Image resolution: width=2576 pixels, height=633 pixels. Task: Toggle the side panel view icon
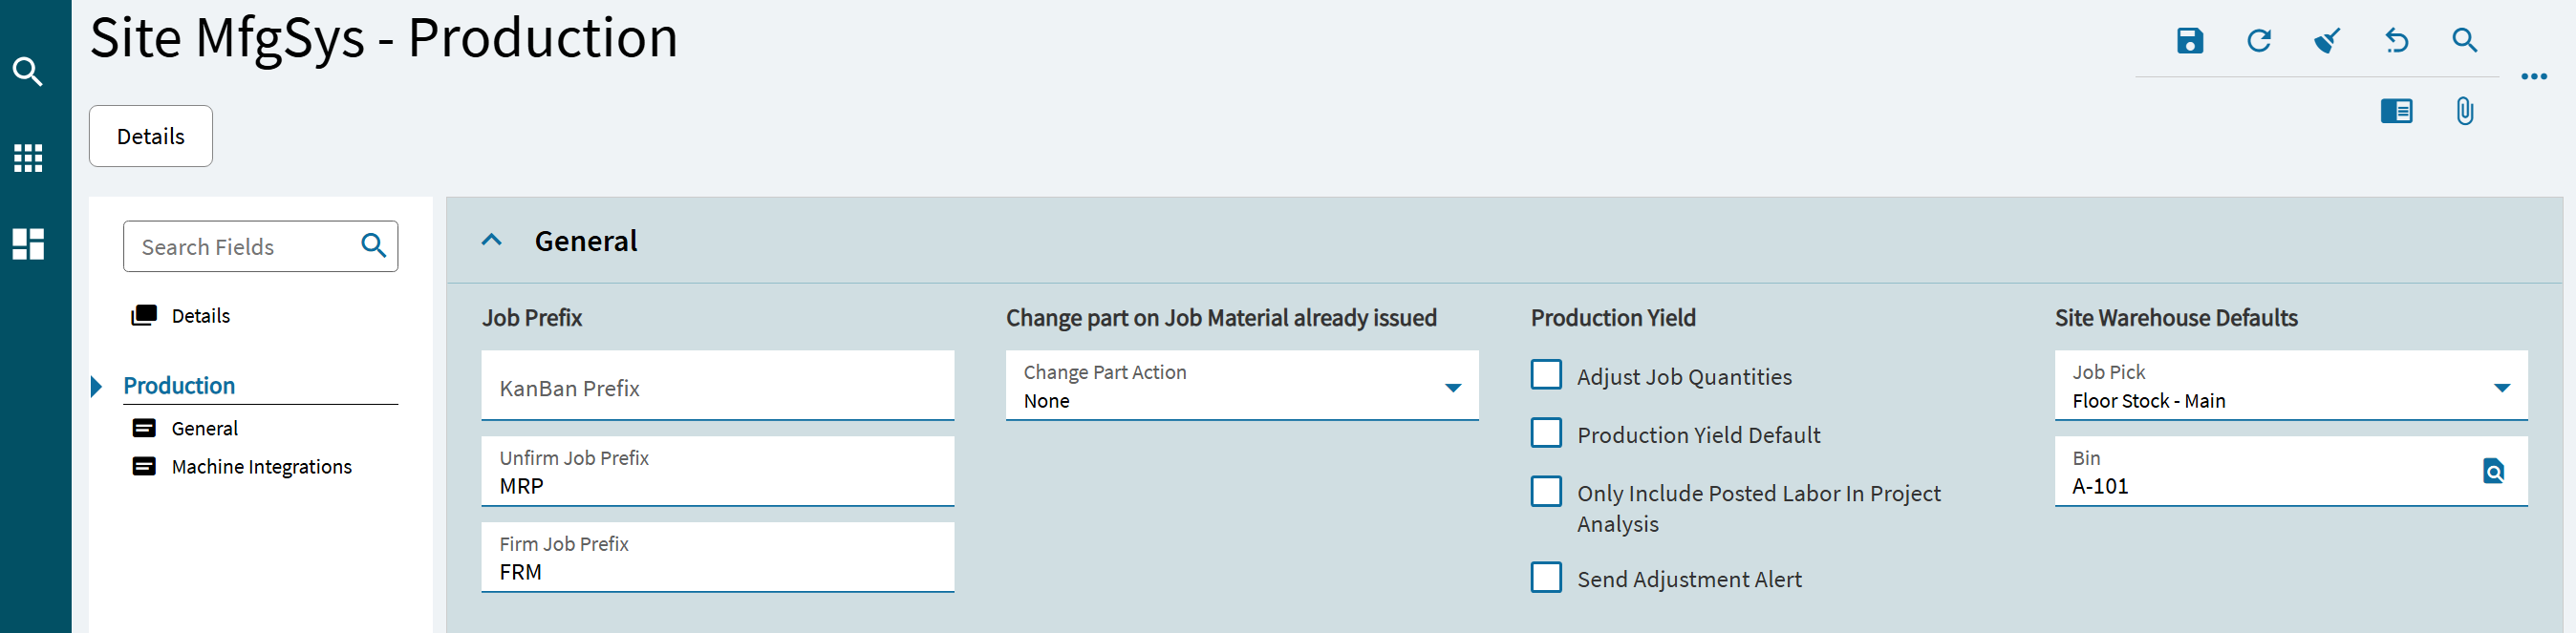[x=2396, y=111]
